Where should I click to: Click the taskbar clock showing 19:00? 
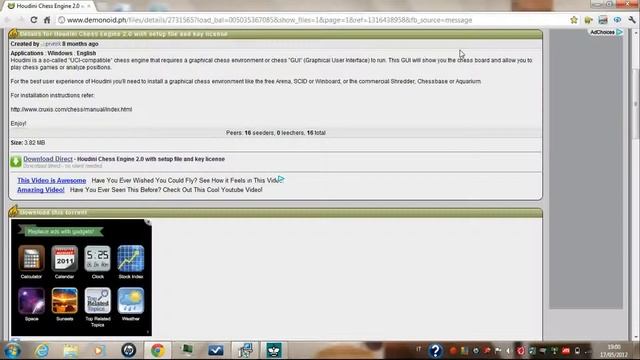click(x=614, y=351)
